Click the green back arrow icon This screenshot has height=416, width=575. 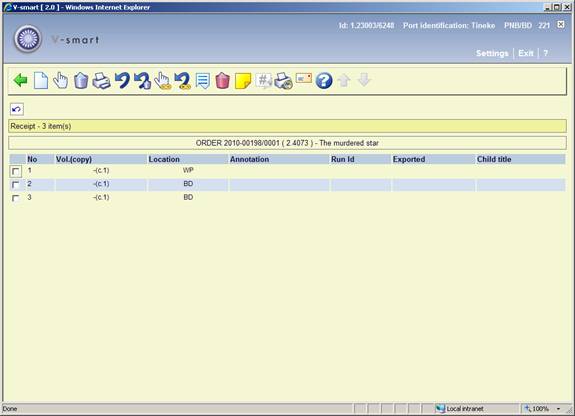[20, 80]
